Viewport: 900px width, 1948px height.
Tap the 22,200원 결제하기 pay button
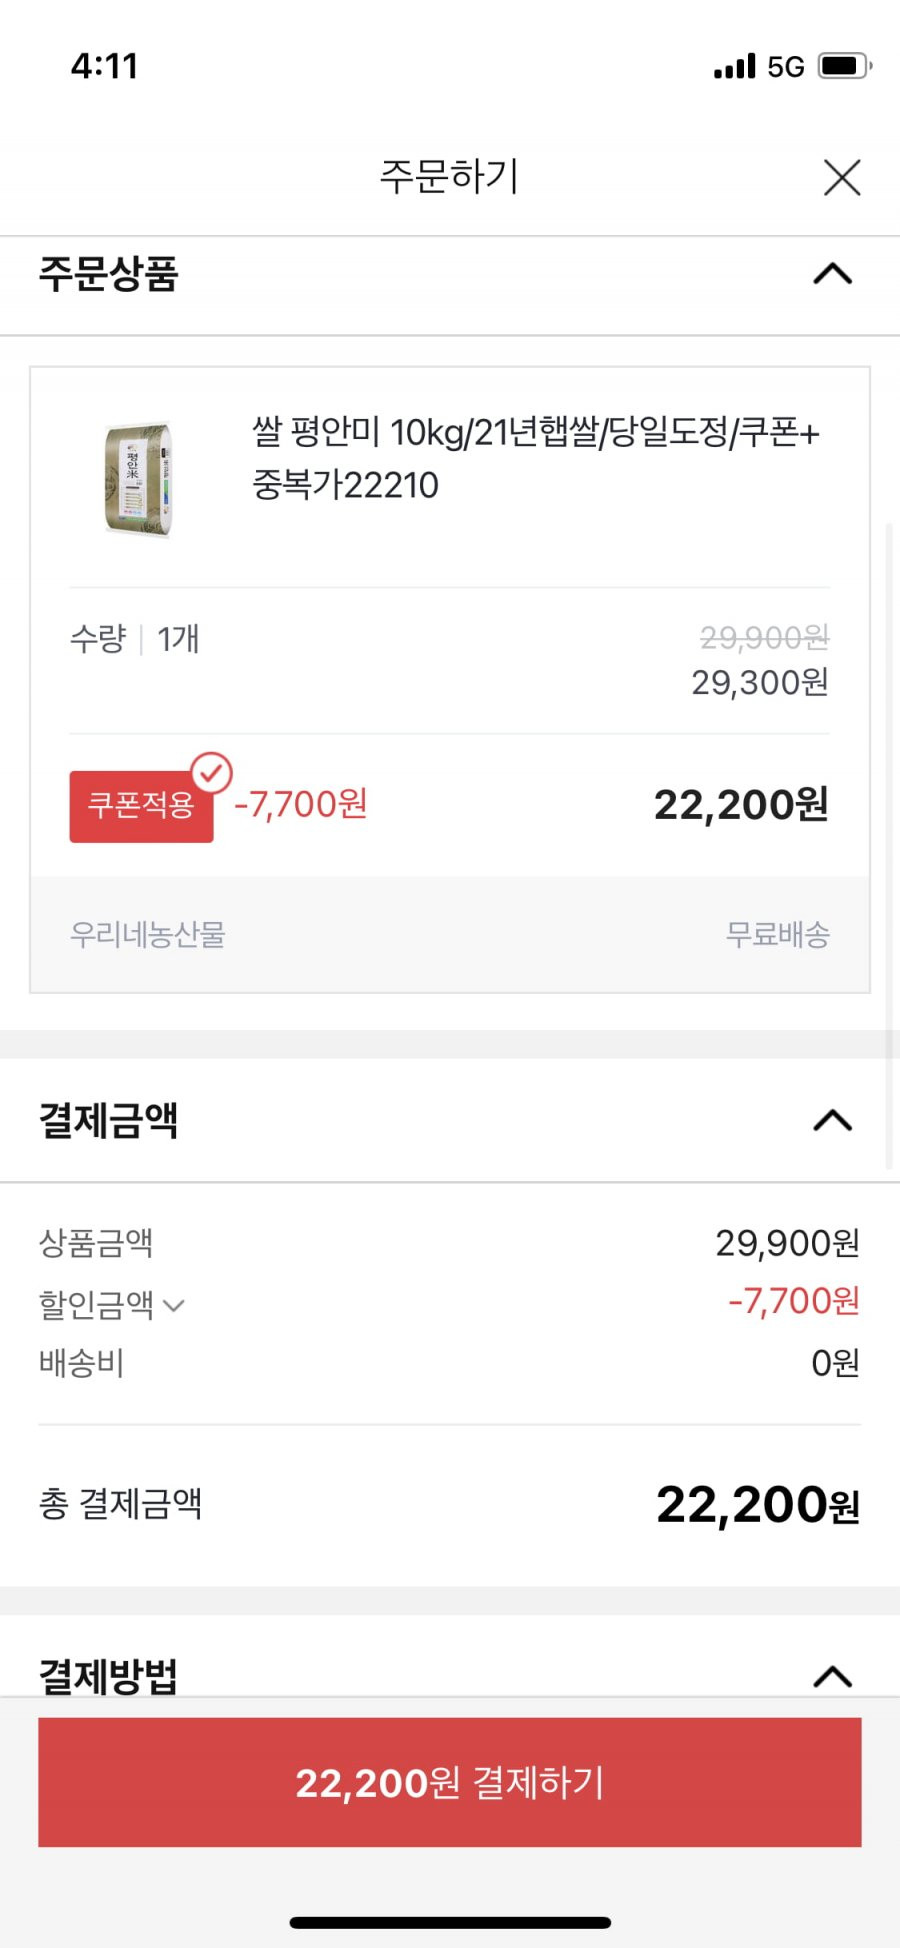point(450,1782)
